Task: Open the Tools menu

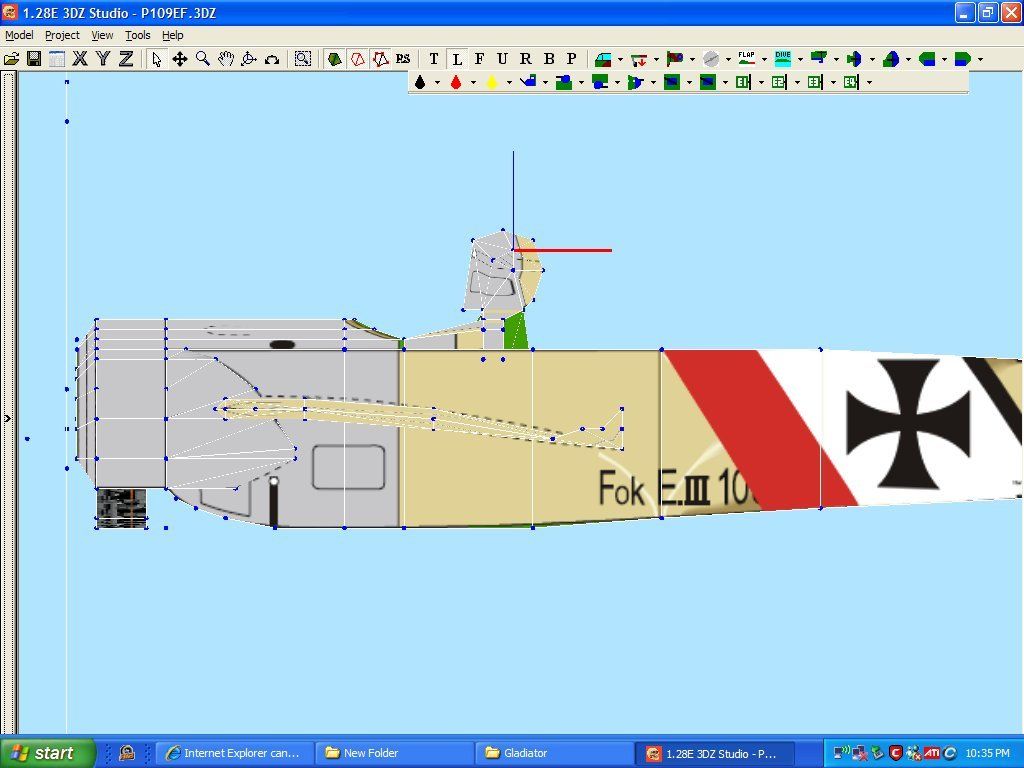Action: coord(138,35)
